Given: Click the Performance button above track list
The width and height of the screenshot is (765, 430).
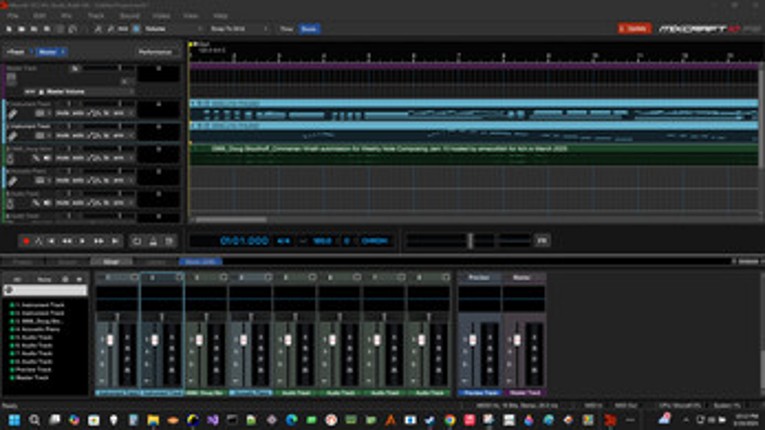Looking at the screenshot, I should pos(155,51).
